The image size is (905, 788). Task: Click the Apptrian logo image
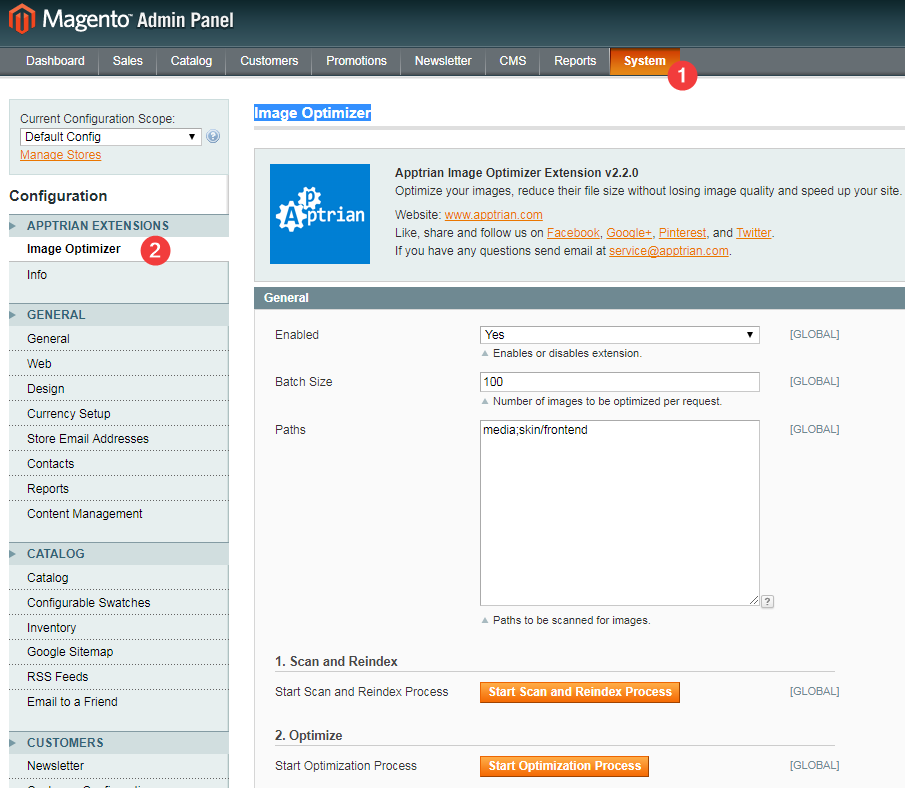[320, 214]
